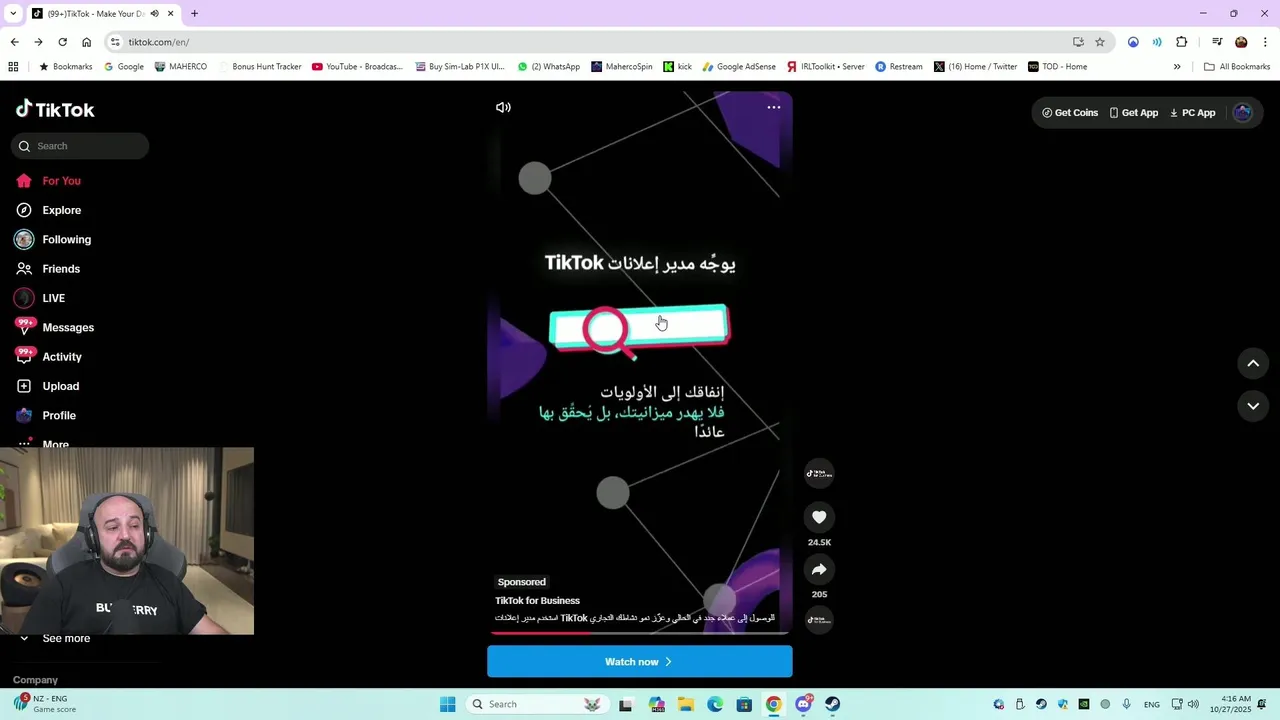Open the Chrome home page button
The height and width of the screenshot is (720, 1280).
tap(86, 42)
